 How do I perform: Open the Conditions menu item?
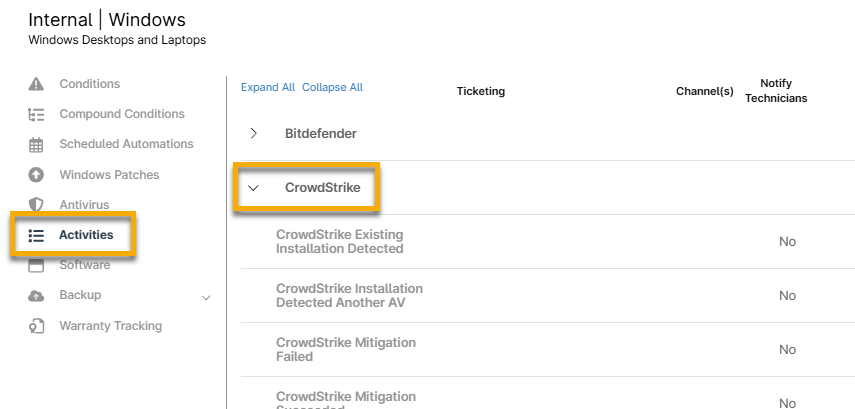(89, 84)
